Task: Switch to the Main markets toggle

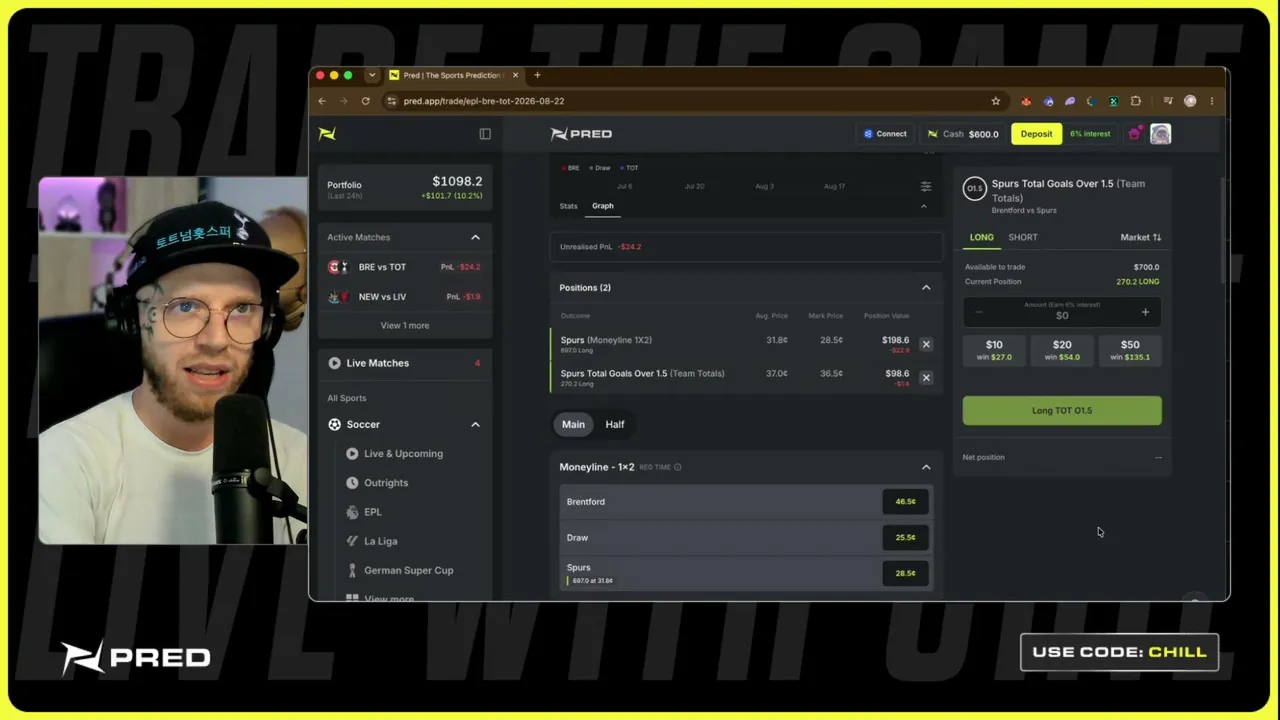Action: point(573,424)
